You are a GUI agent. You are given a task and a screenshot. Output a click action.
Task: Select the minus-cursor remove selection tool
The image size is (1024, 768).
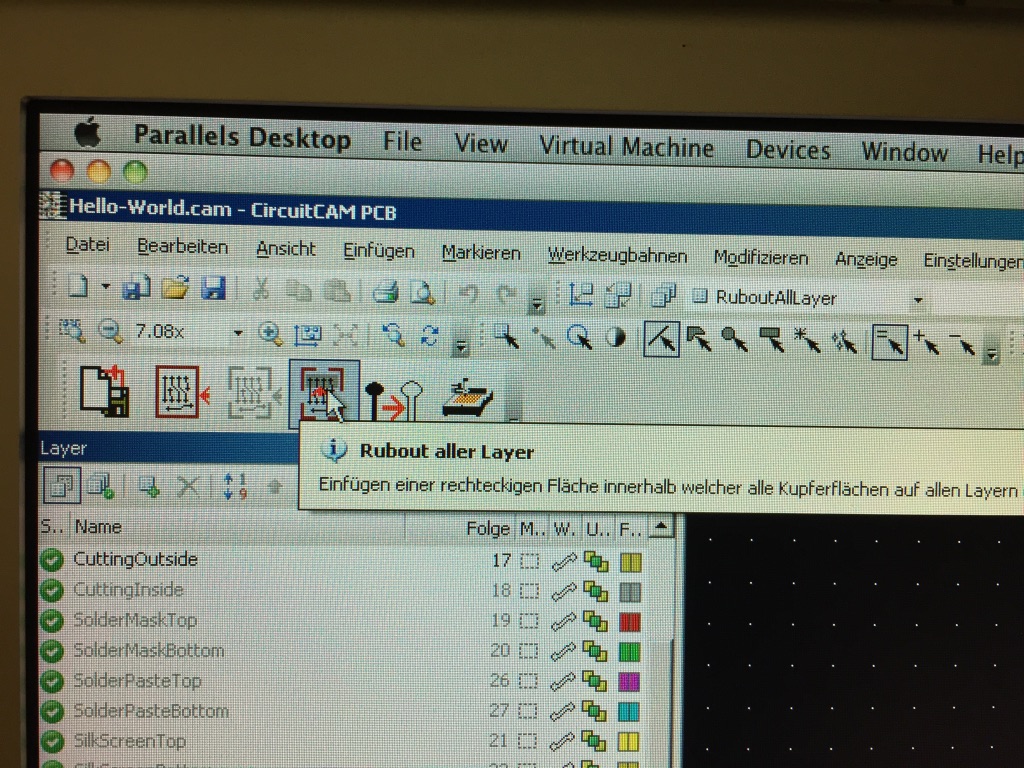point(963,344)
